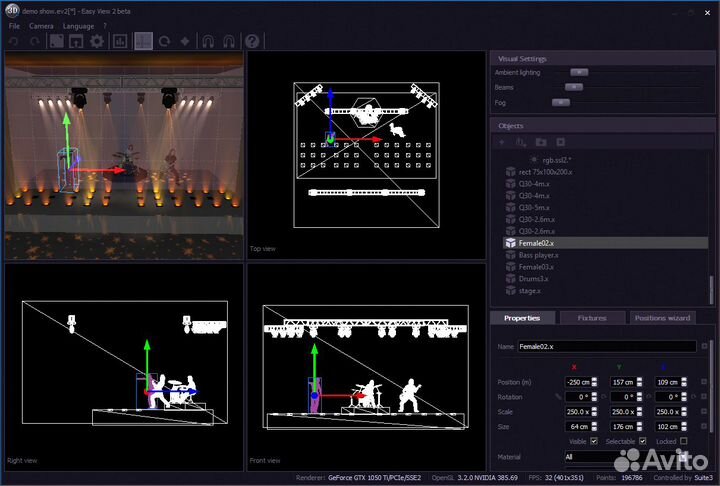Viewport: 720px width, 486px height.
Task: Click the undo arrow in the toolbar
Action: tap(13, 41)
